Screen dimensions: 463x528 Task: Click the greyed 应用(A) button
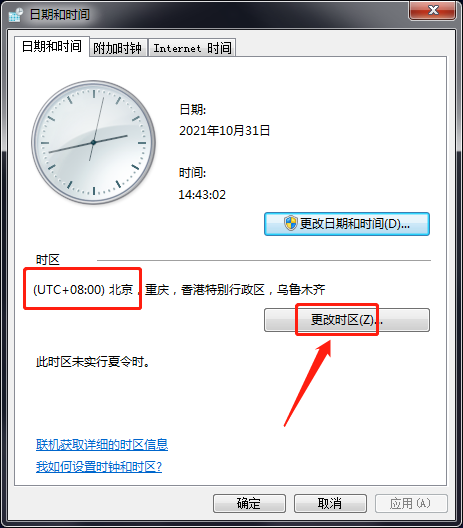pyautogui.click(x=411, y=503)
